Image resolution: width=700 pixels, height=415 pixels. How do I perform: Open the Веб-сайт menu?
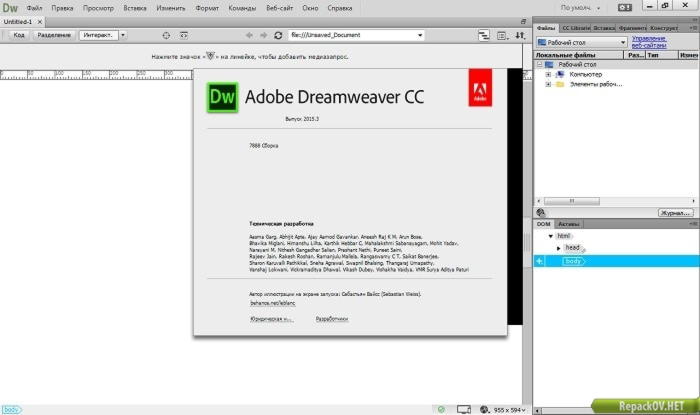pyautogui.click(x=279, y=8)
